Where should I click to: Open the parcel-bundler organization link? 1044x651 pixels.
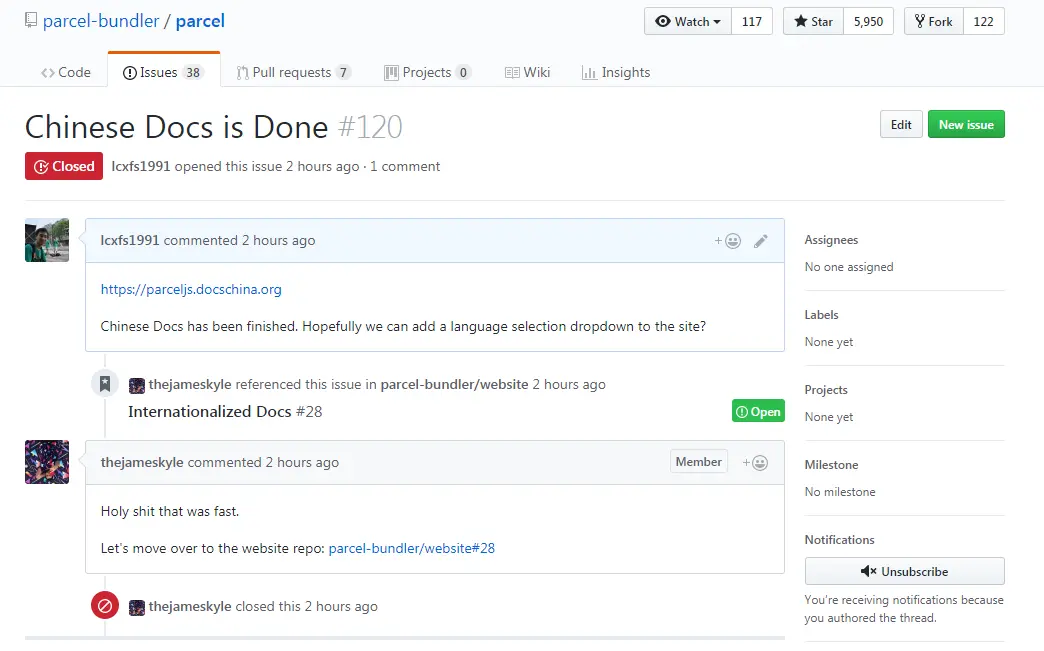tap(101, 21)
